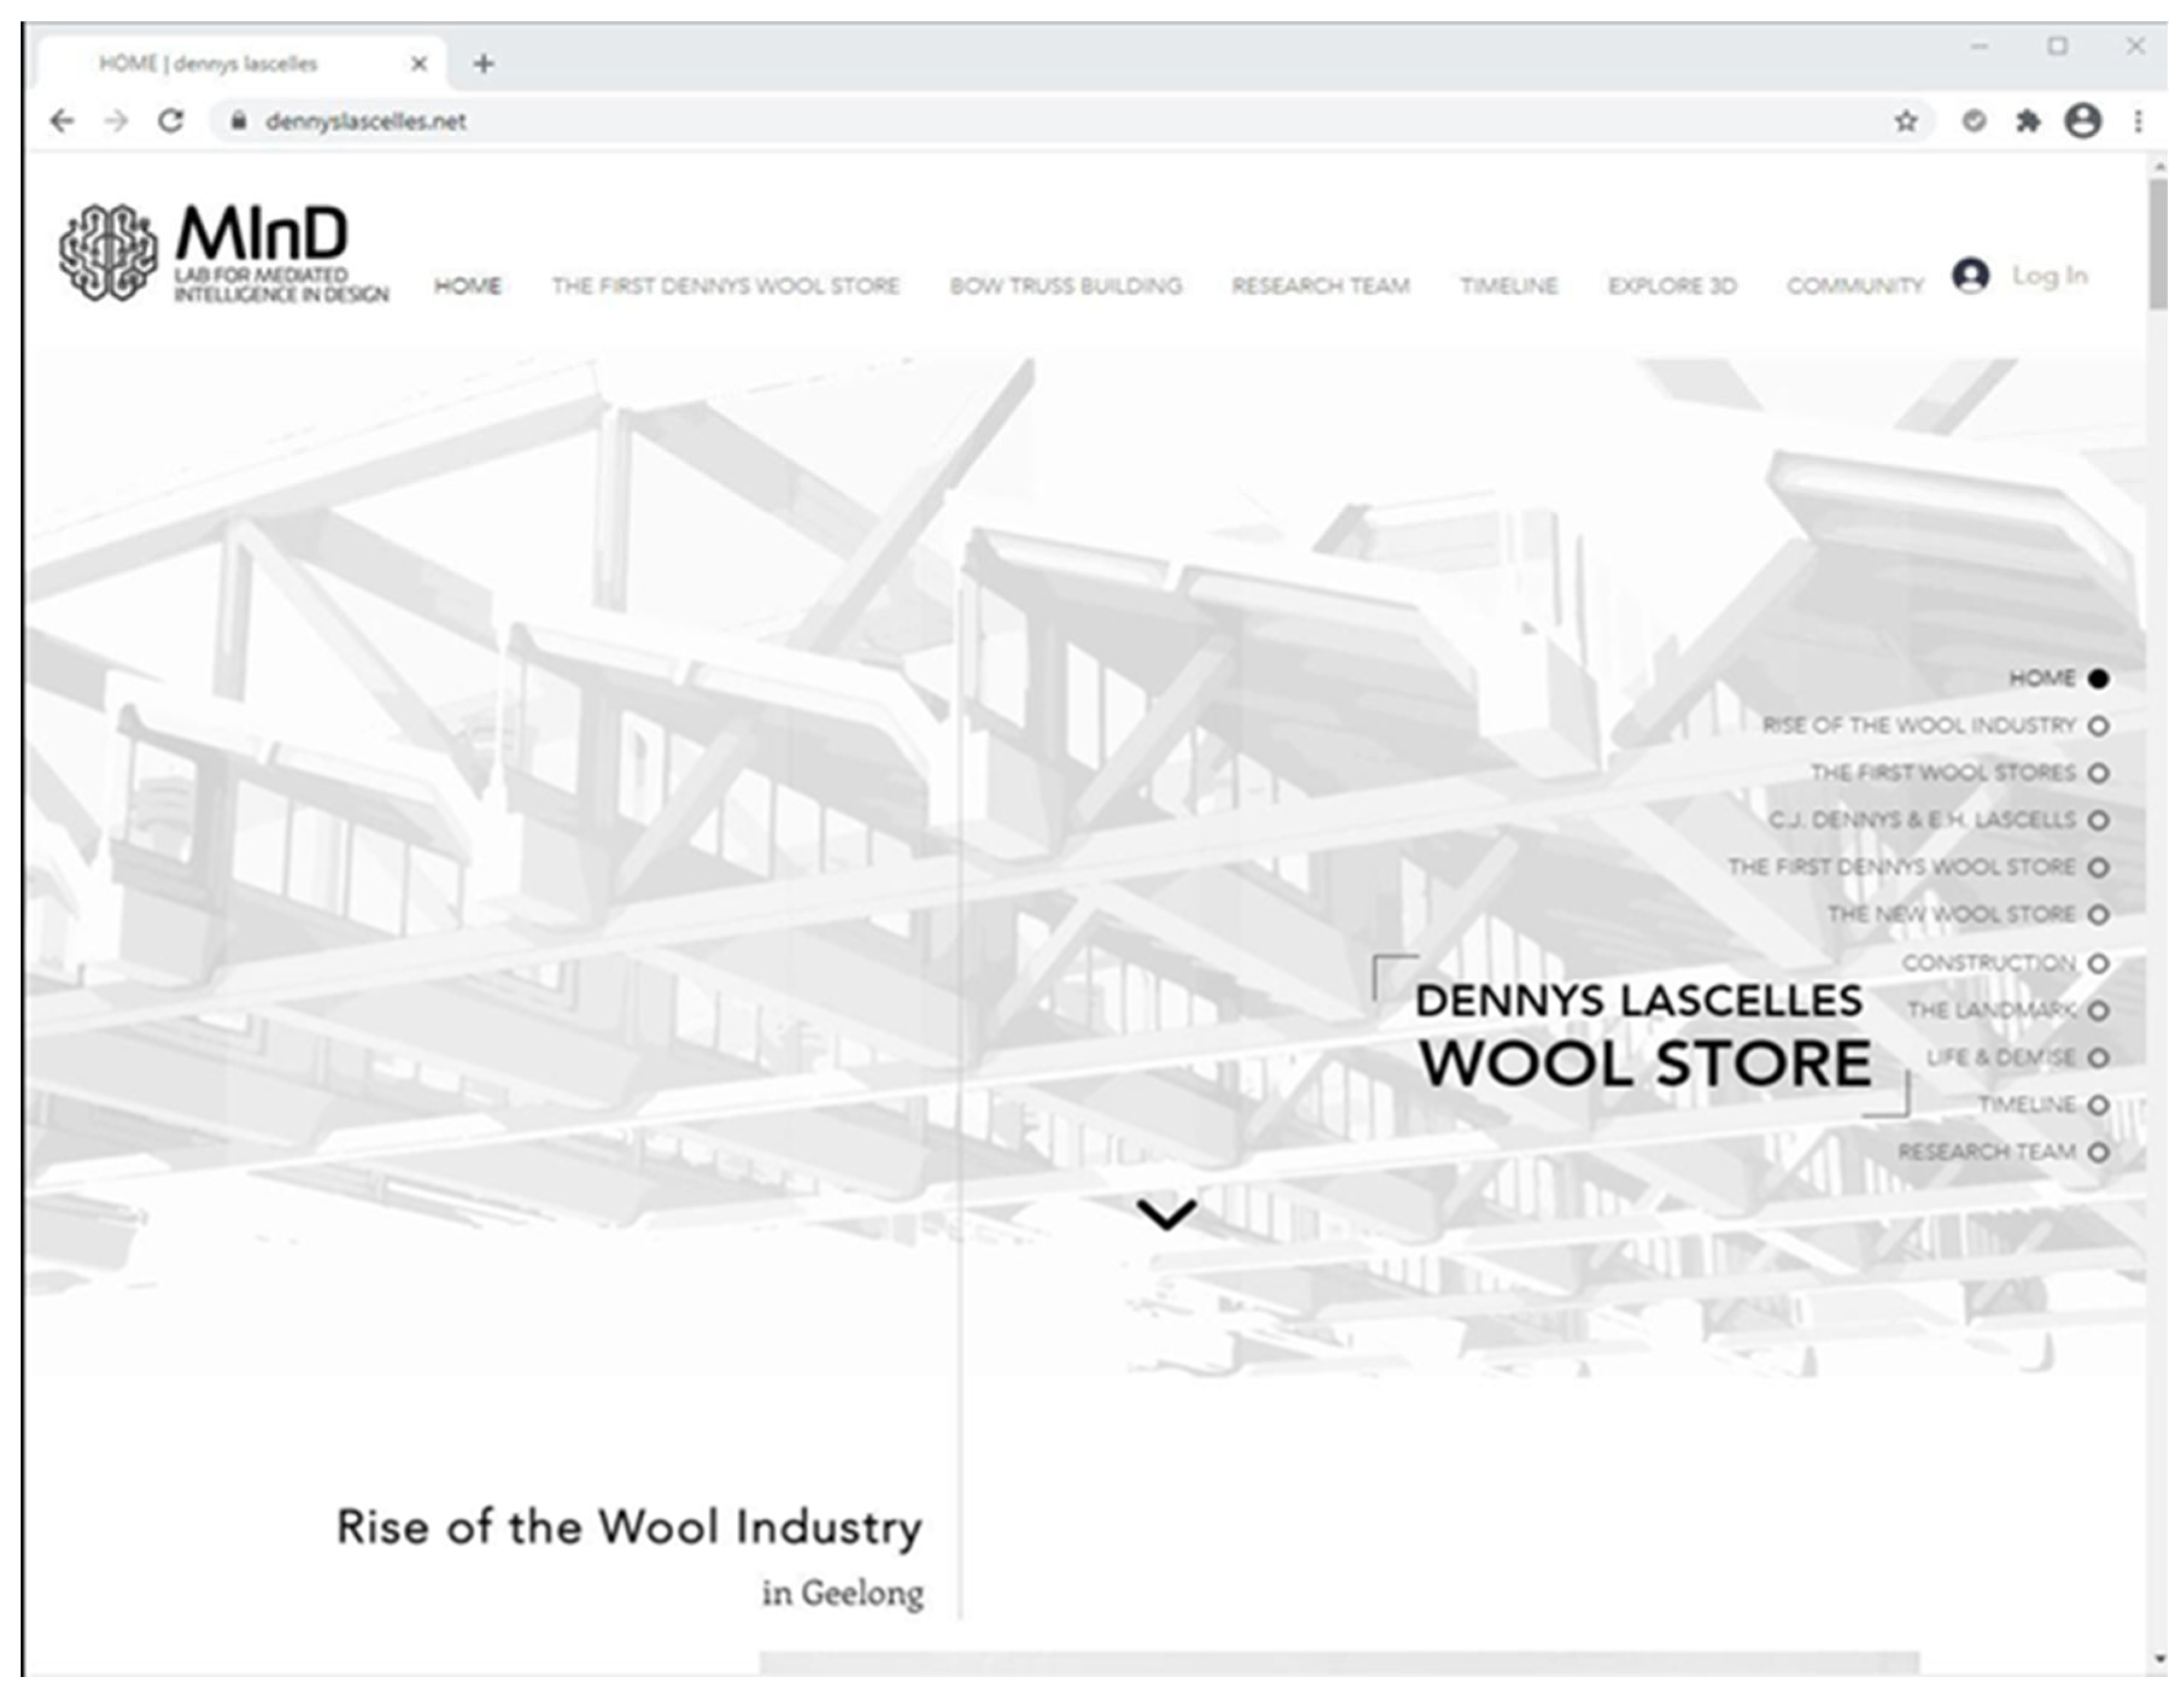Click scrollbar down arrow at bottom

pyautogui.click(x=2160, y=1659)
